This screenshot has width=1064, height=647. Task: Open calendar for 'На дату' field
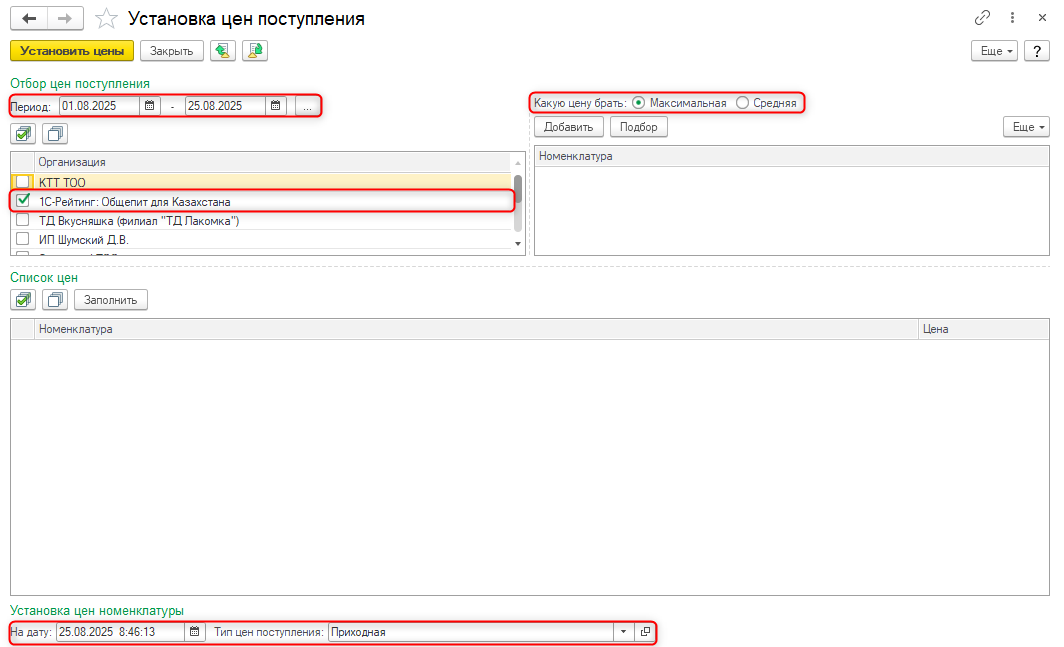coord(195,632)
